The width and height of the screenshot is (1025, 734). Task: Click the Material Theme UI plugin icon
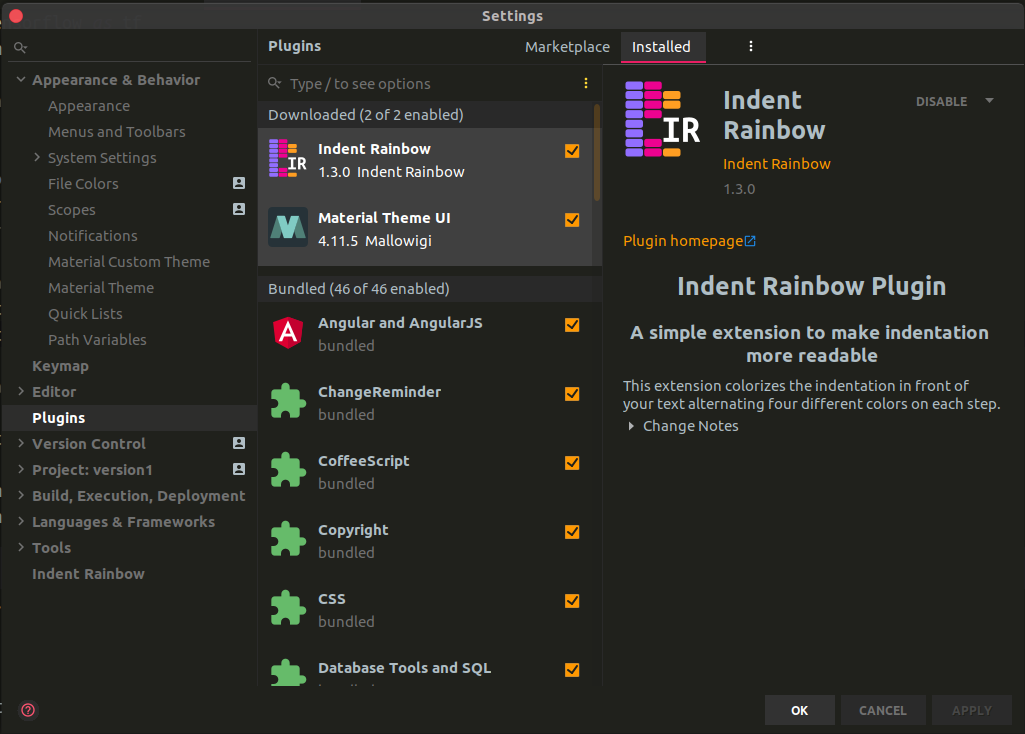(x=288, y=227)
